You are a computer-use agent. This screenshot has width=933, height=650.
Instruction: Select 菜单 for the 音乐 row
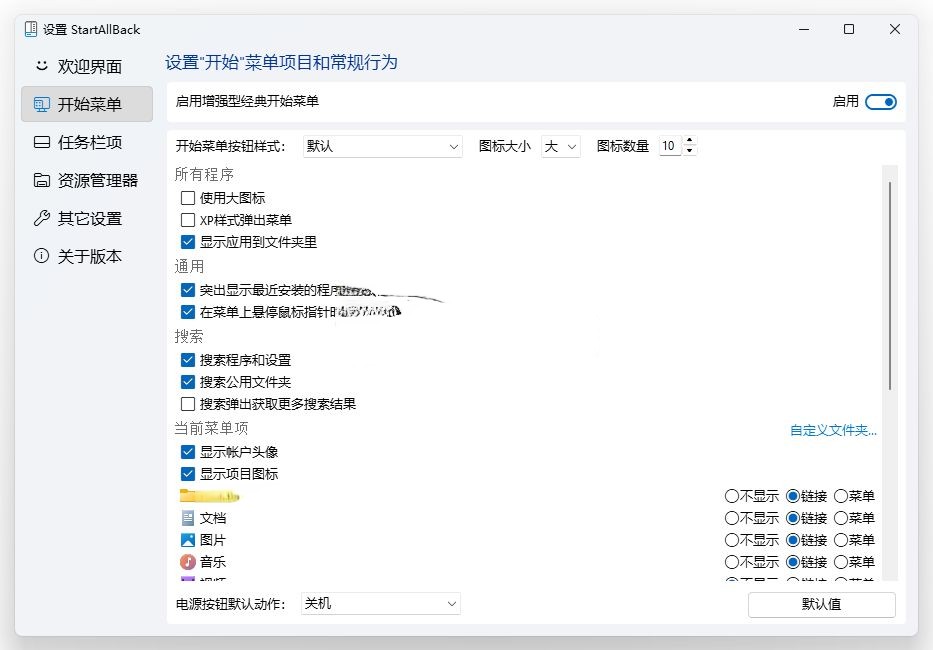click(x=841, y=562)
